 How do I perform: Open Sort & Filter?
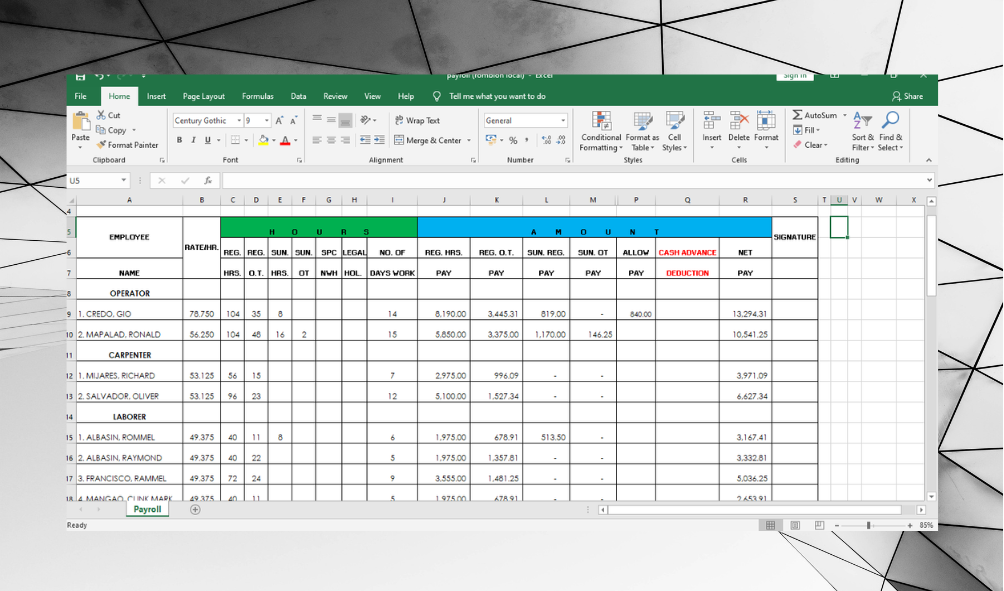[x=862, y=132]
